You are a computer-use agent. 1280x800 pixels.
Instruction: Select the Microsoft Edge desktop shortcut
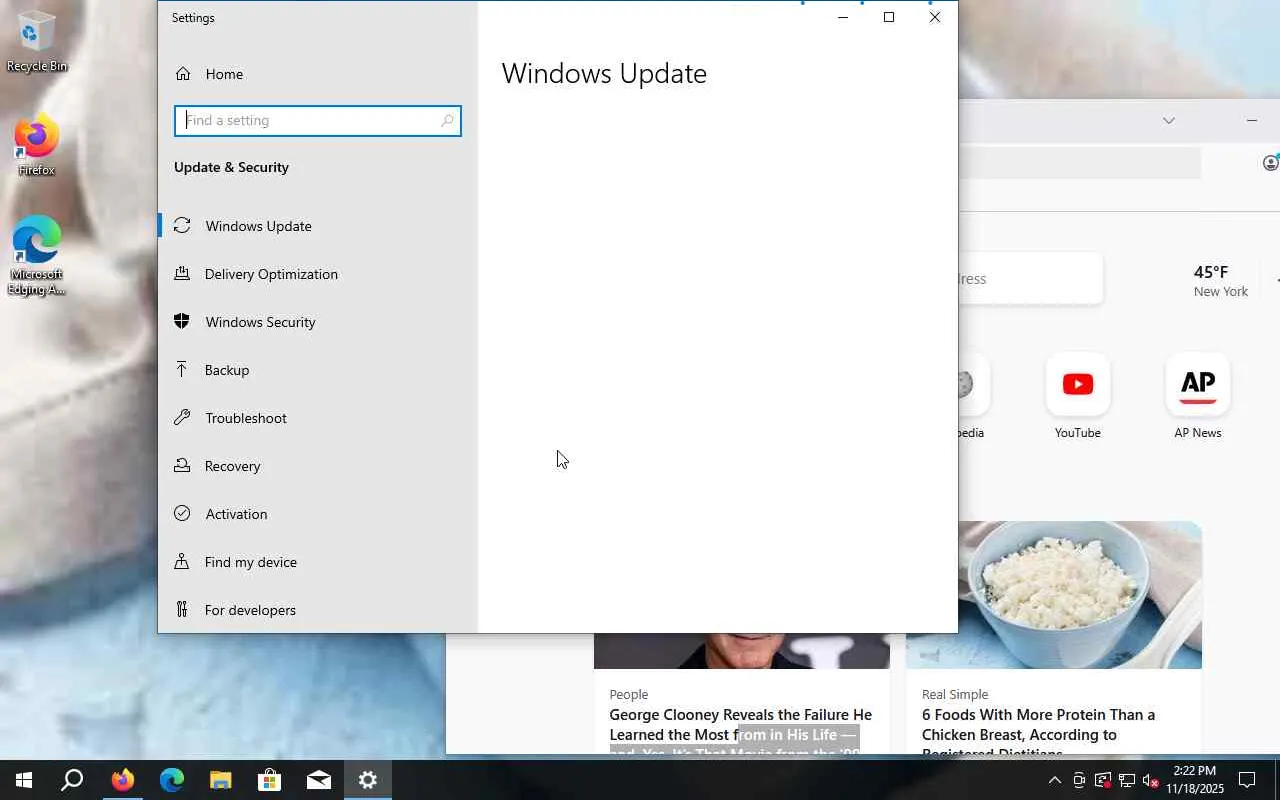37,256
